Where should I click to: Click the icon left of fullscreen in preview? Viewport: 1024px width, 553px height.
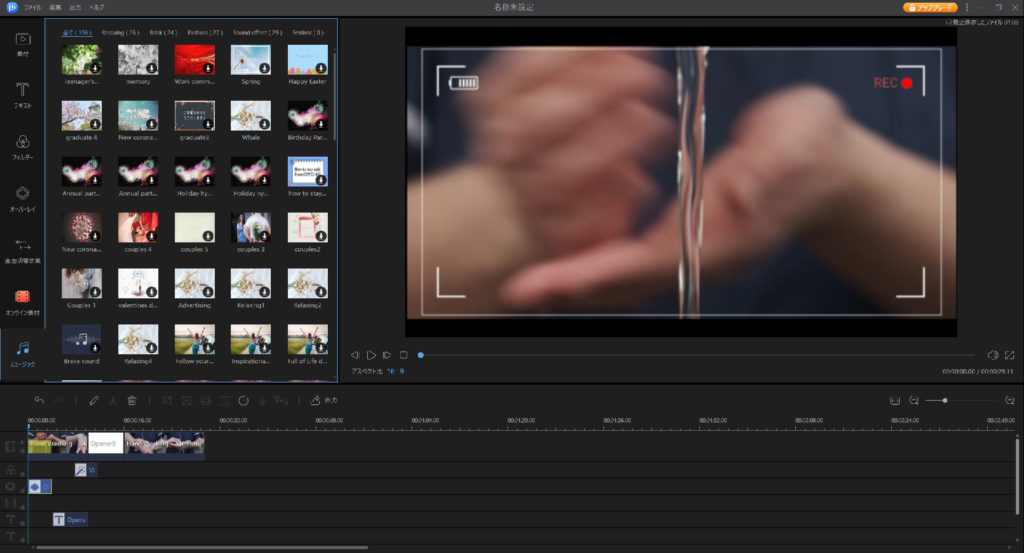pyautogui.click(x=993, y=355)
